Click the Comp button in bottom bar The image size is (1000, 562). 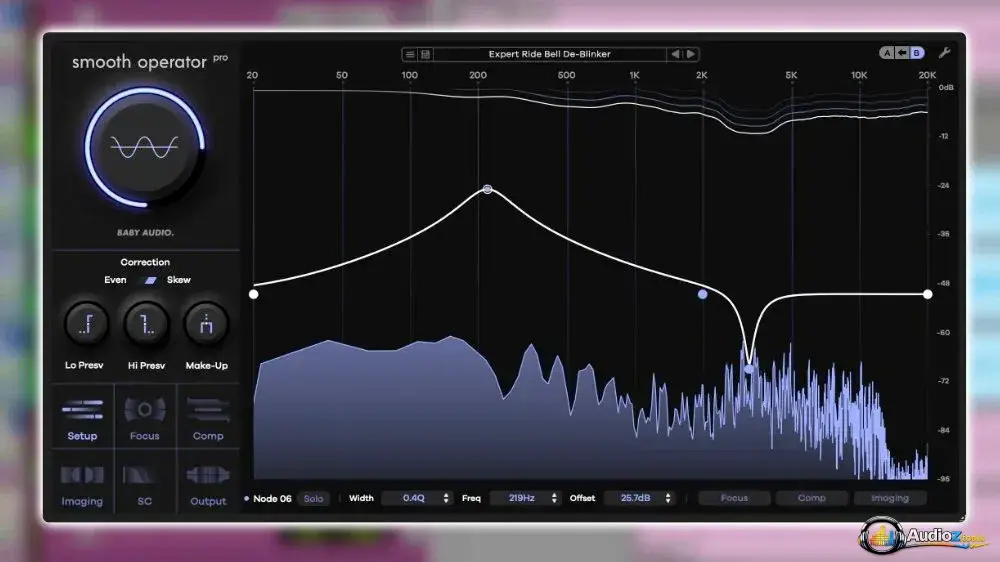811,498
